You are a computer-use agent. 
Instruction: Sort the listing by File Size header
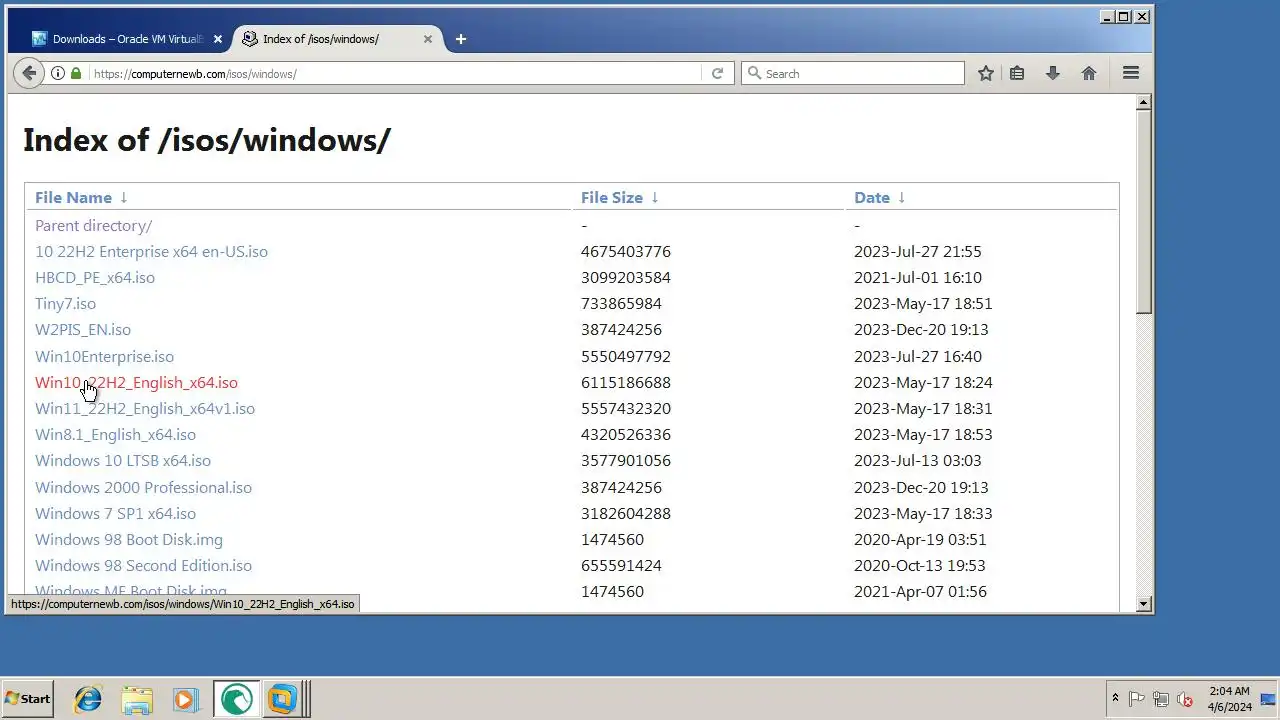[612, 198]
